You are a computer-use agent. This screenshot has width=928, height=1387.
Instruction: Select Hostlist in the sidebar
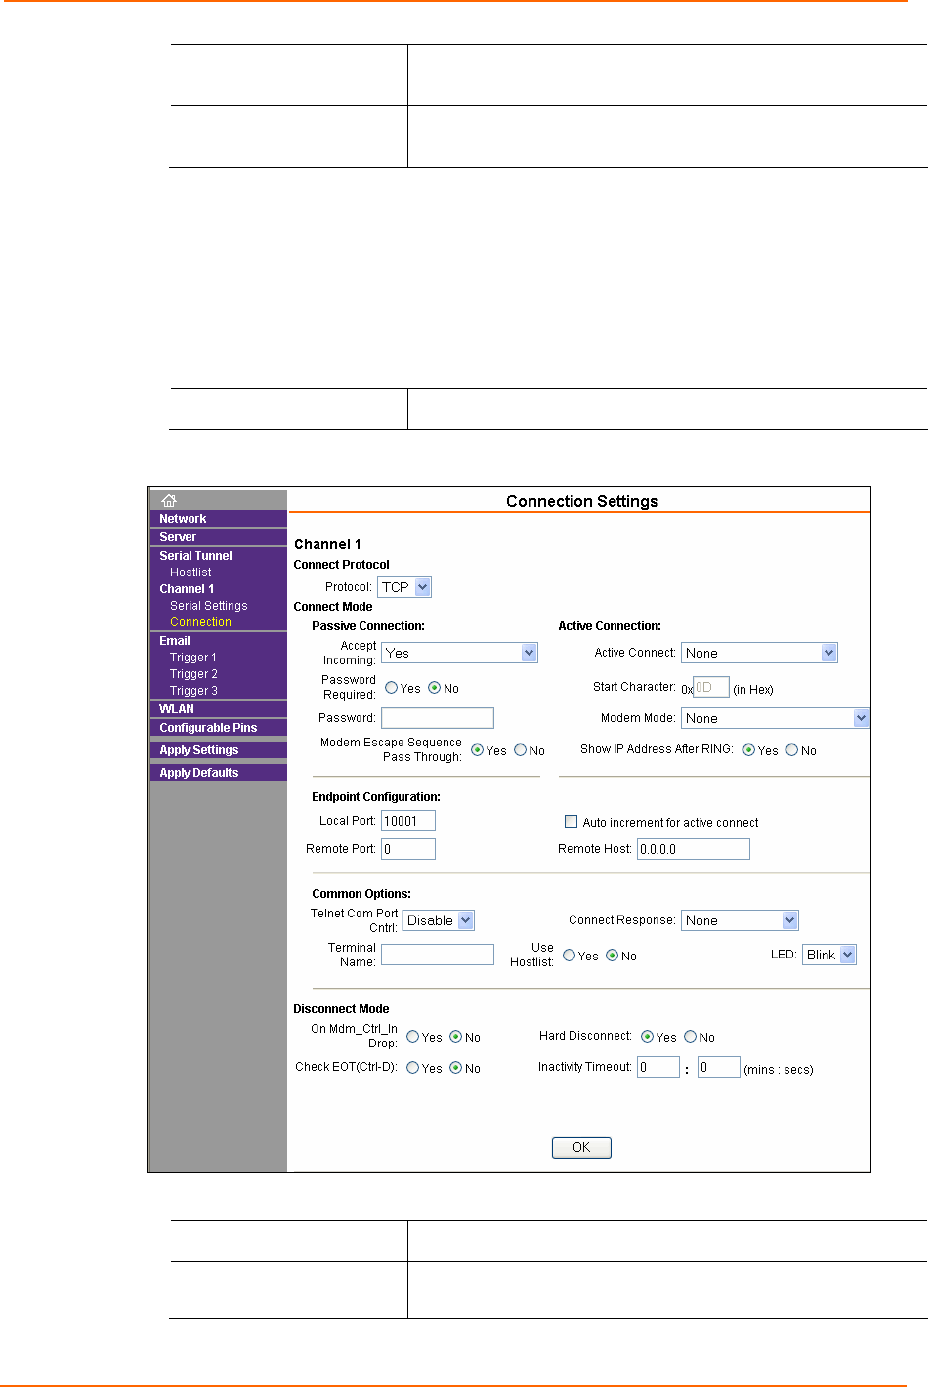[x=190, y=572]
